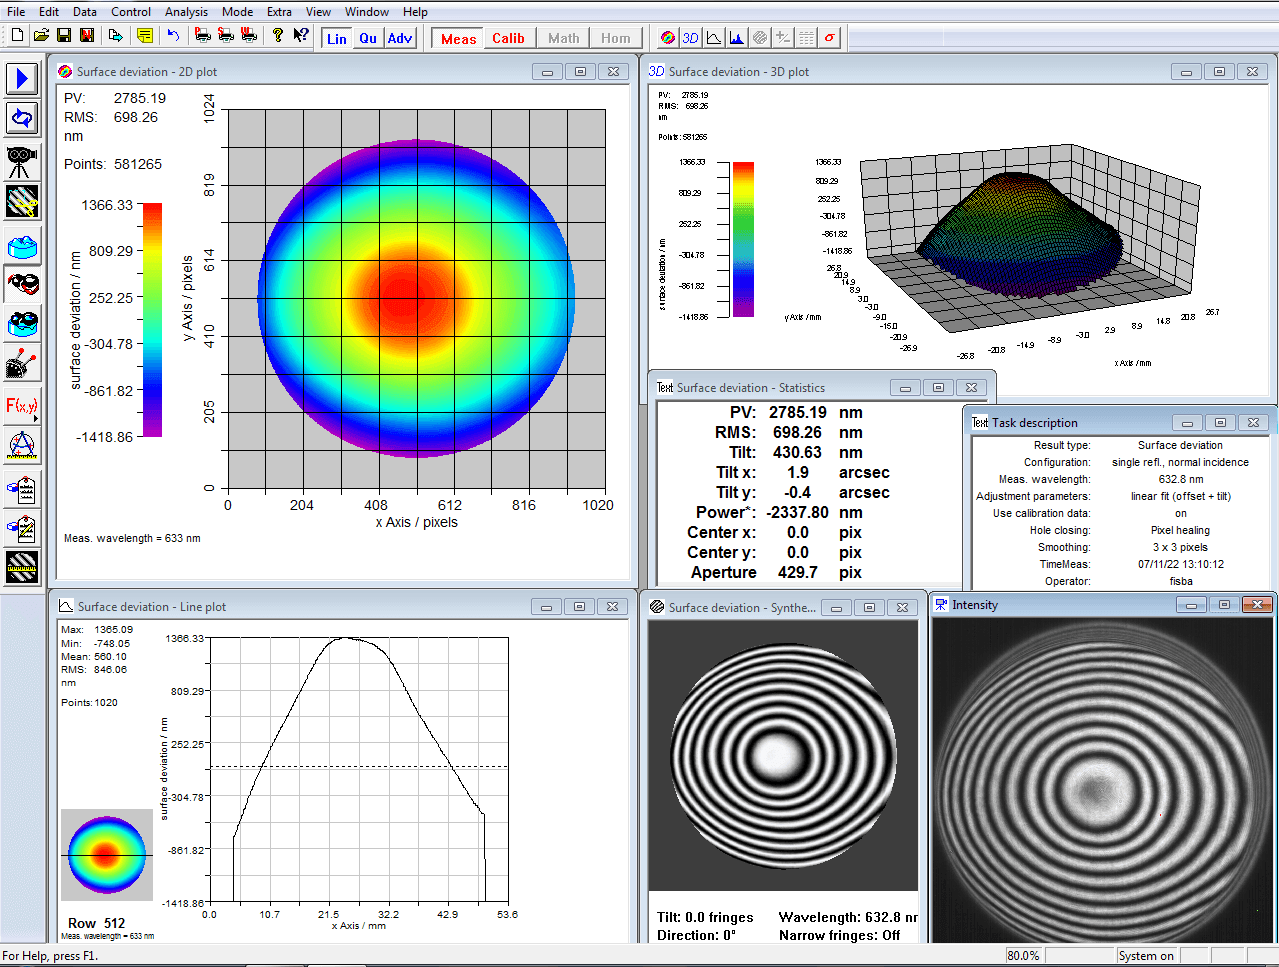Viewport: 1279px width, 967px height.
Task: Toggle Qu mode button
Action: pos(368,38)
